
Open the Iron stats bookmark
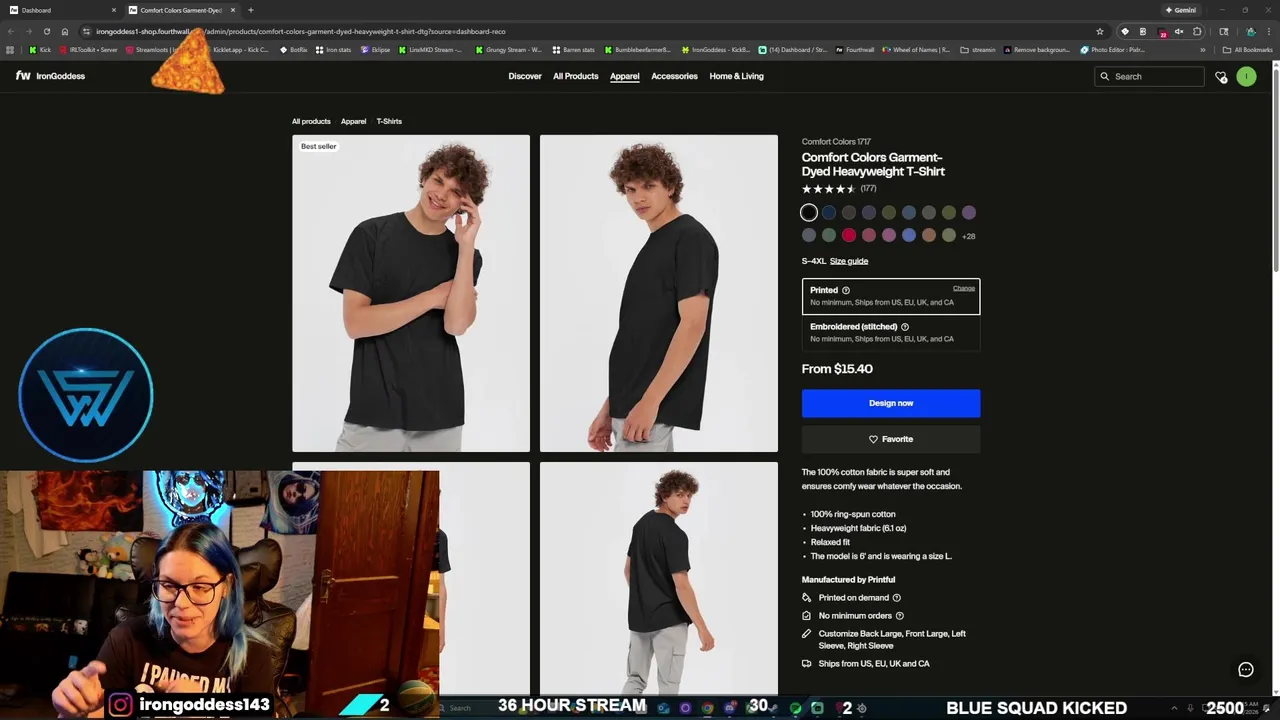334,49
